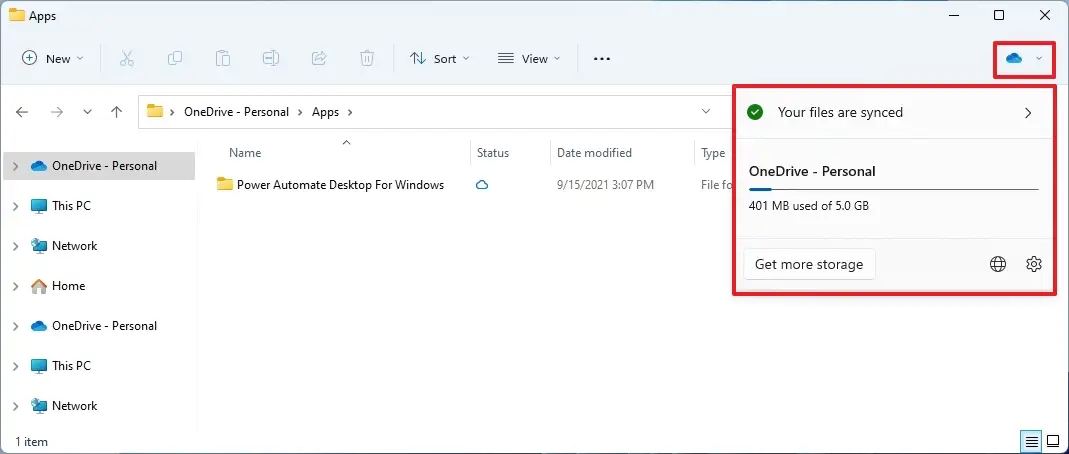Open the New item menu
Screen dimensions: 1069x454
53,59
